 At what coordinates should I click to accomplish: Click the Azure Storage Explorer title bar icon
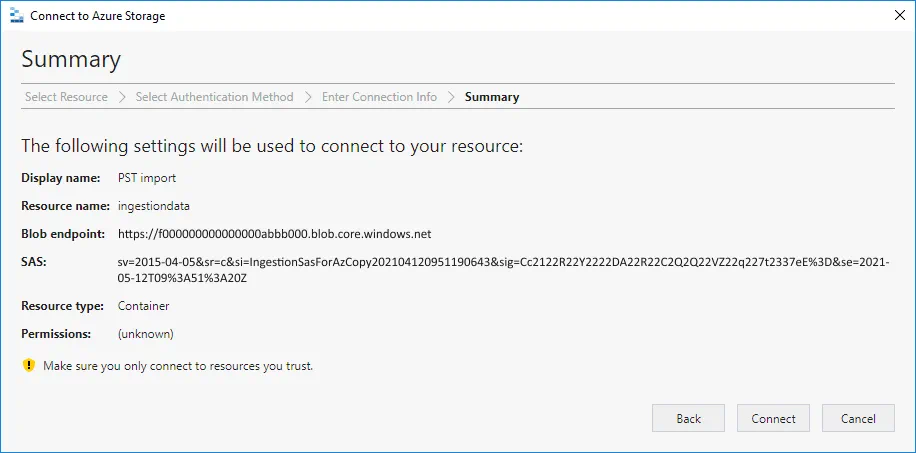click(17, 16)
